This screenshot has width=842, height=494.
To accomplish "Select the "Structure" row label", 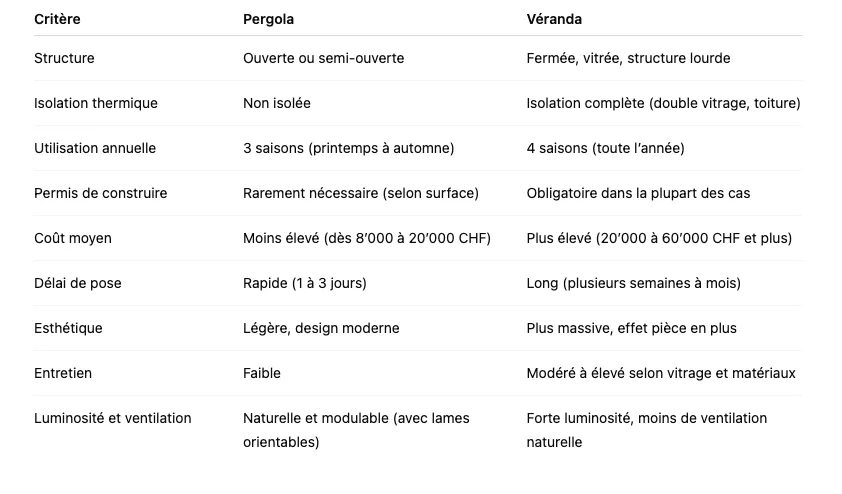I will (64, 58).
